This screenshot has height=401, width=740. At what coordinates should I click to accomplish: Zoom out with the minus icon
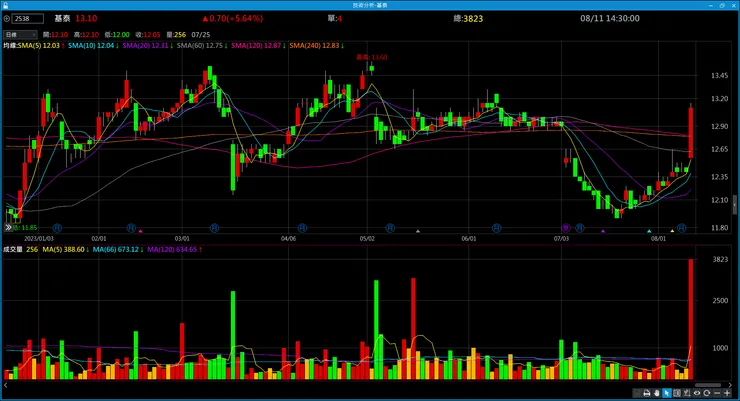coord(717,393)
